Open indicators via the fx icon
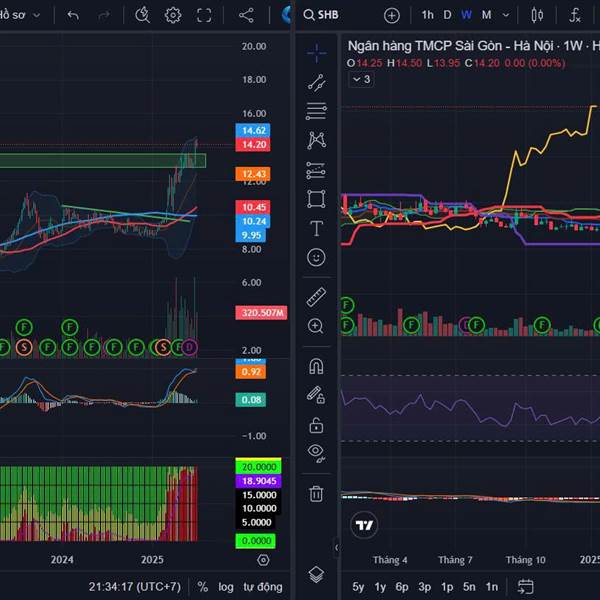Screen dimensions: 600x600 [x=575, y=15]
